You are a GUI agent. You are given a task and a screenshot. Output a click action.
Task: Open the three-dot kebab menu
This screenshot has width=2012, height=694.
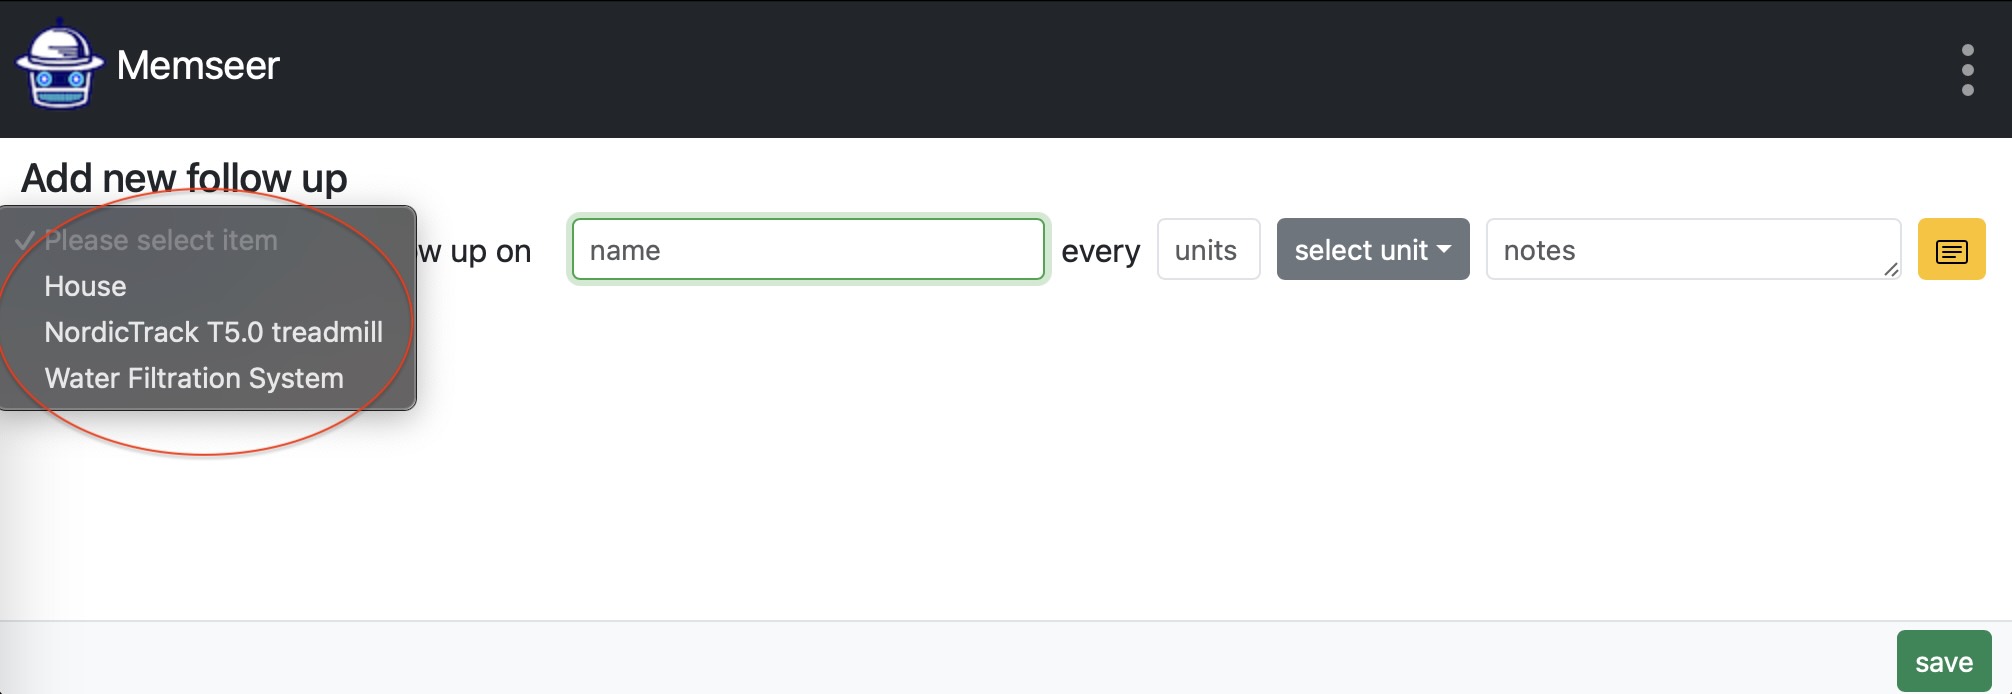[x=1967, y=70]
